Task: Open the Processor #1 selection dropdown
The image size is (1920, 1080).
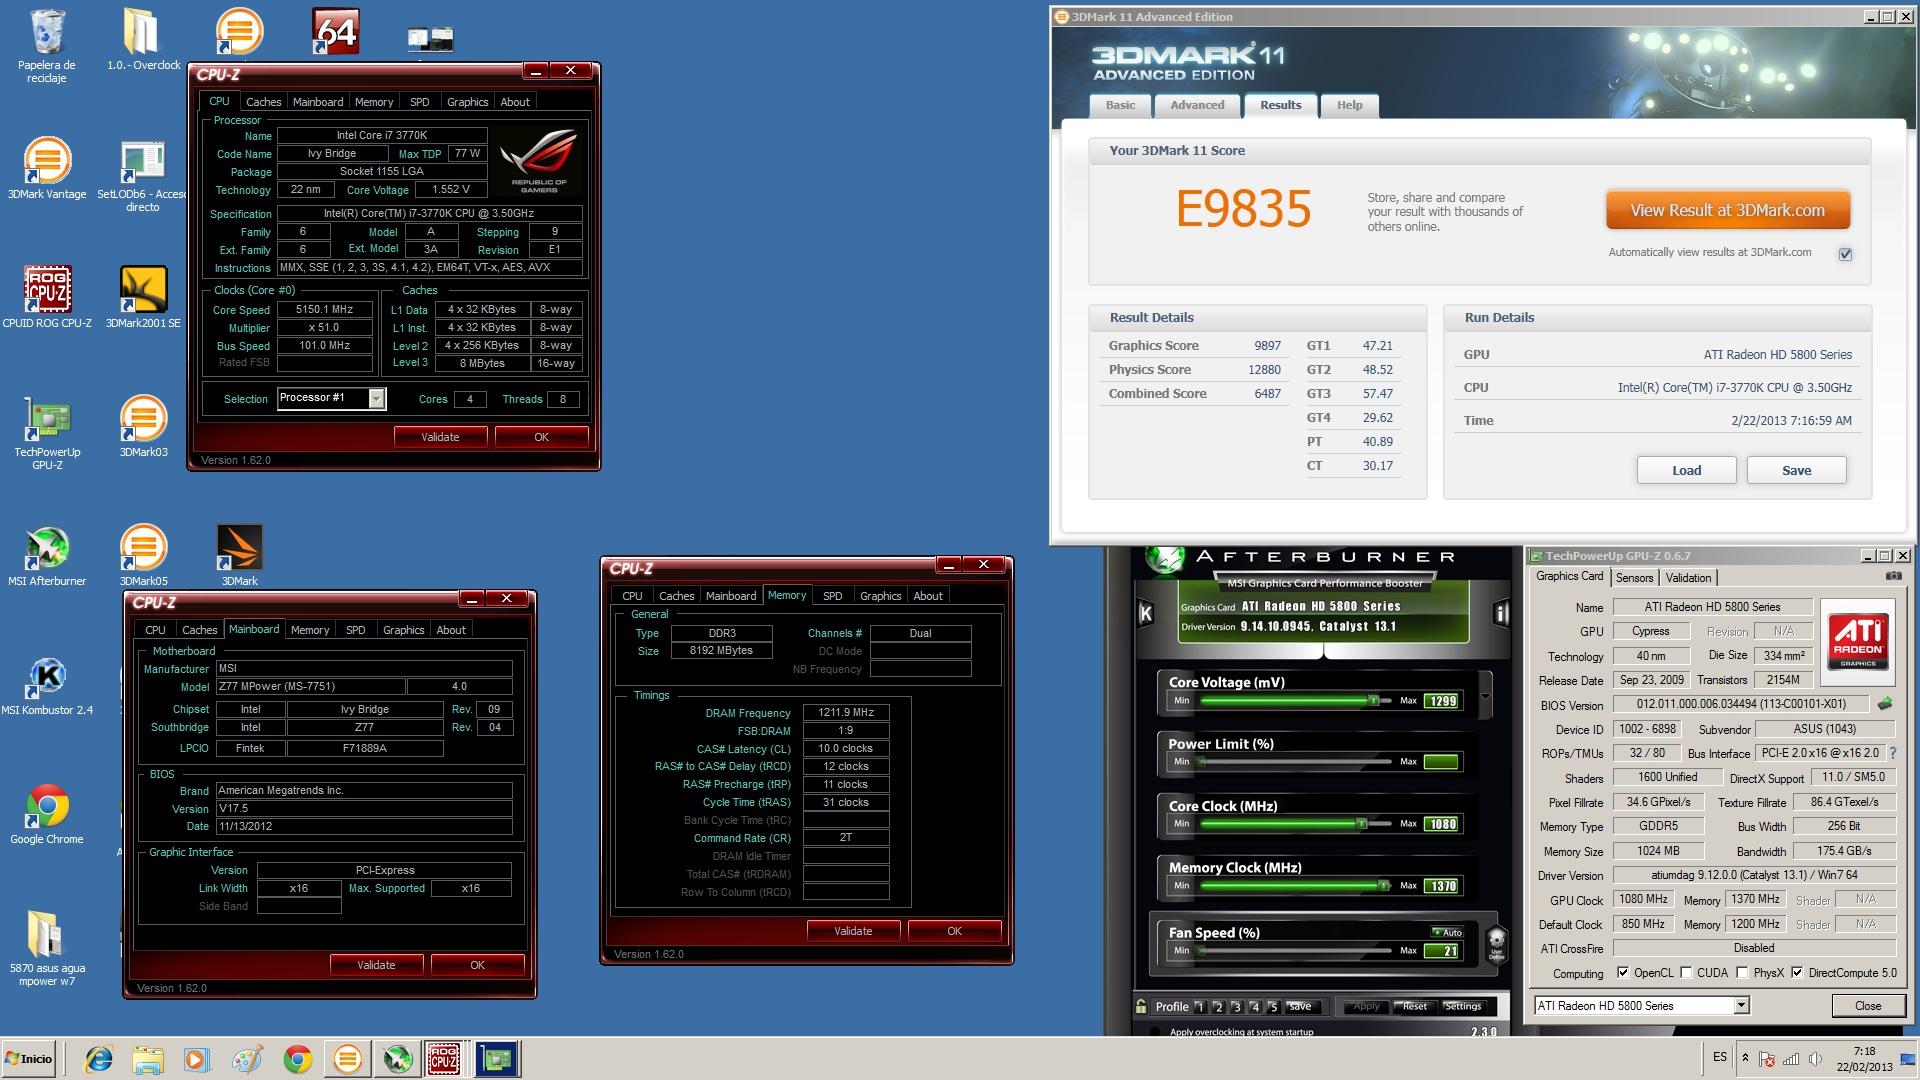Action: point(376,399)
